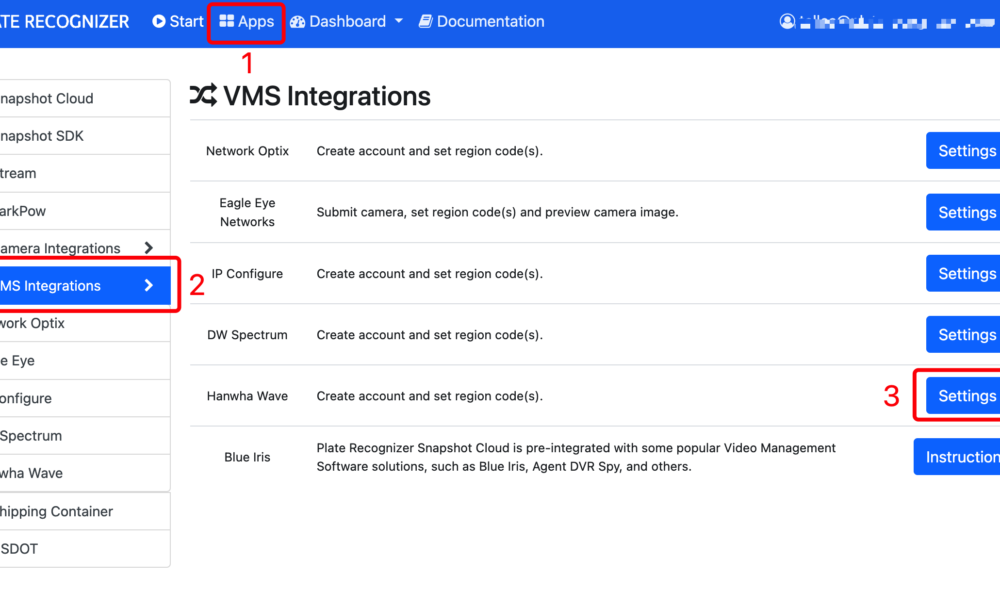Click the VMS Integrations page heading
1000x592 pixels.
click(x=327, y=96)
